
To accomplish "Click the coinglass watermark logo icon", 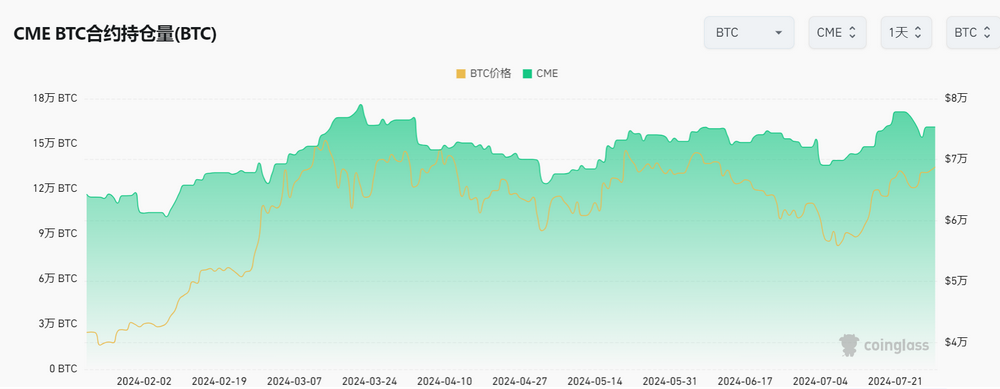I will click(x=849, y=345).
